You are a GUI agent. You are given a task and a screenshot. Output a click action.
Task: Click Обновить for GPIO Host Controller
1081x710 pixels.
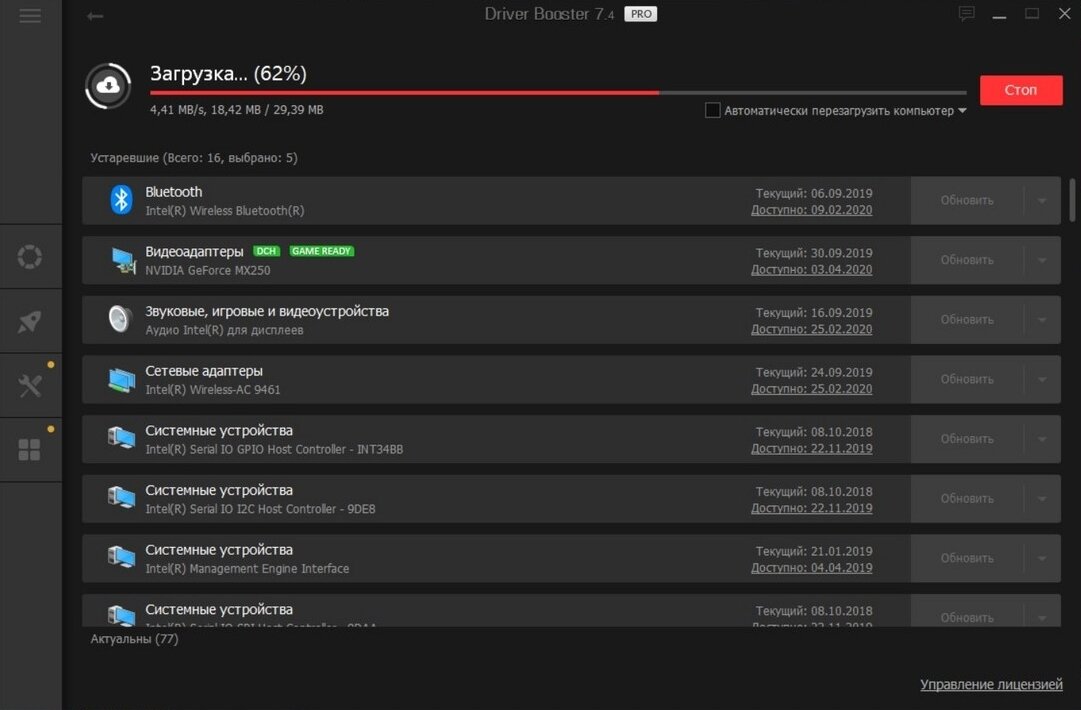coord(967,439)
